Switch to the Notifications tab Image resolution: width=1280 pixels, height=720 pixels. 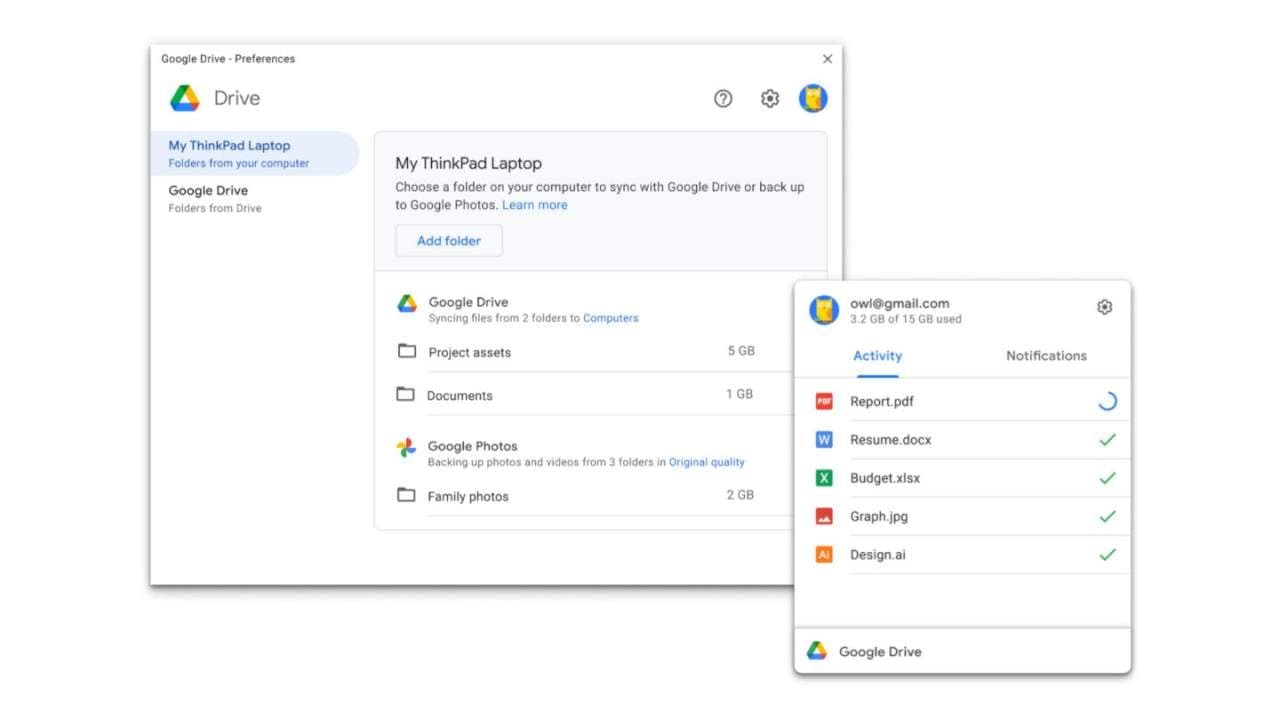click(x=1045, y=355)
